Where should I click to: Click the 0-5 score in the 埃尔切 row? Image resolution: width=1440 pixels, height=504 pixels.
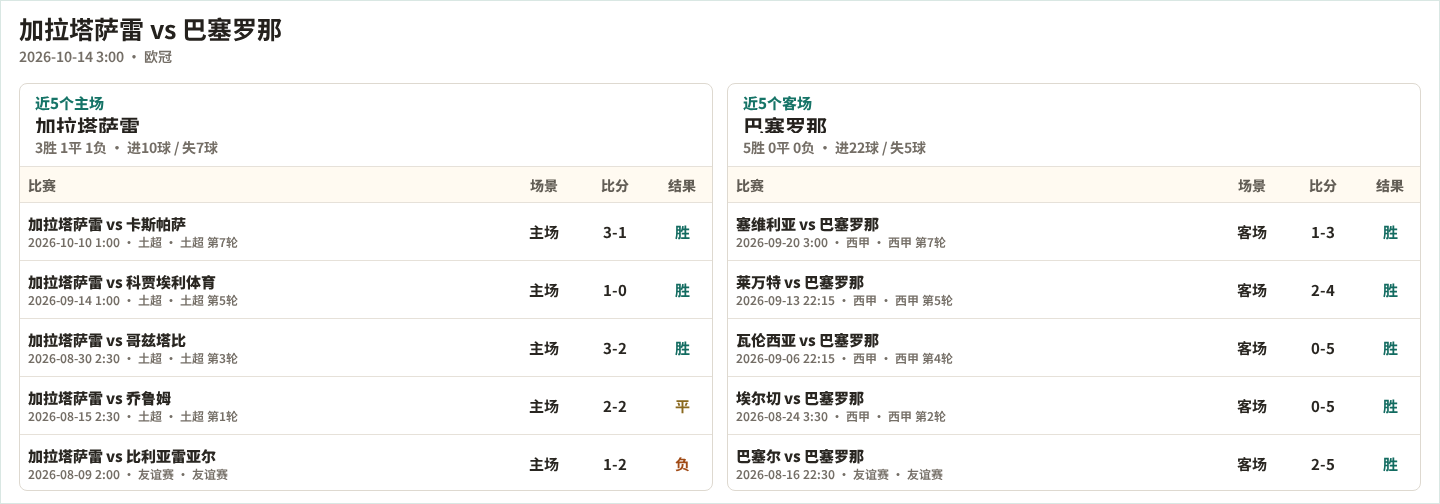tap(1323, 406)
